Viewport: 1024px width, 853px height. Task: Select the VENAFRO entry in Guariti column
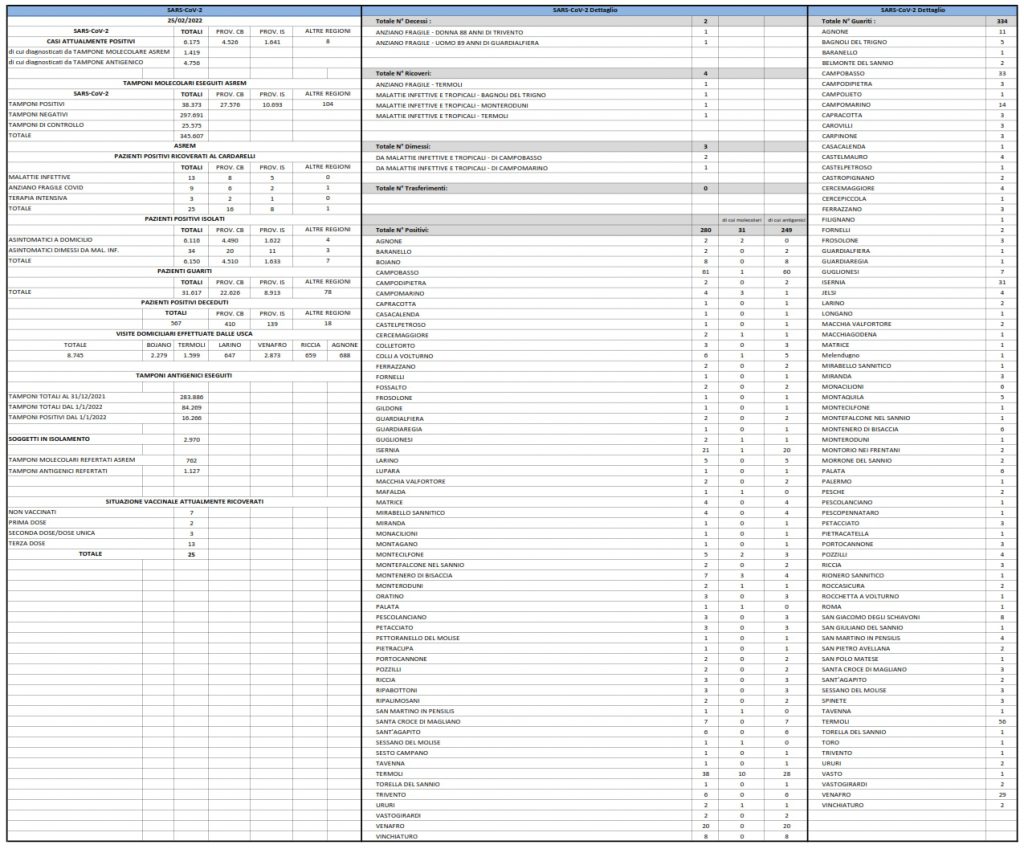(x=836, y=795)
